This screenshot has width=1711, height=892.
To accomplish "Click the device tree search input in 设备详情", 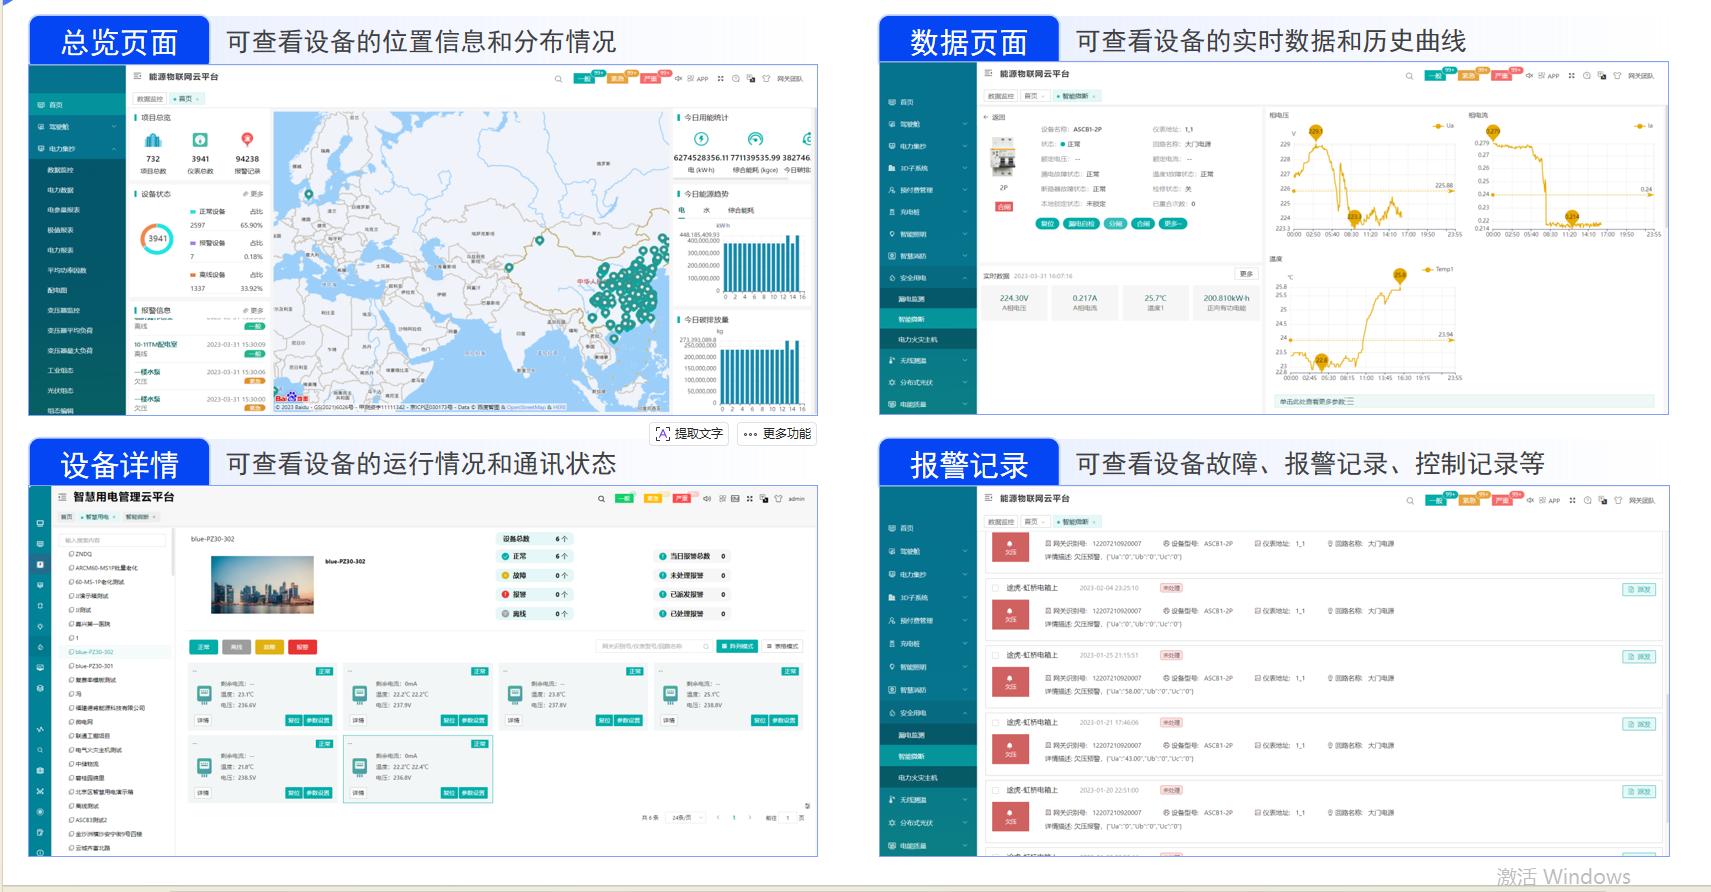I will [x=113, y=540].
